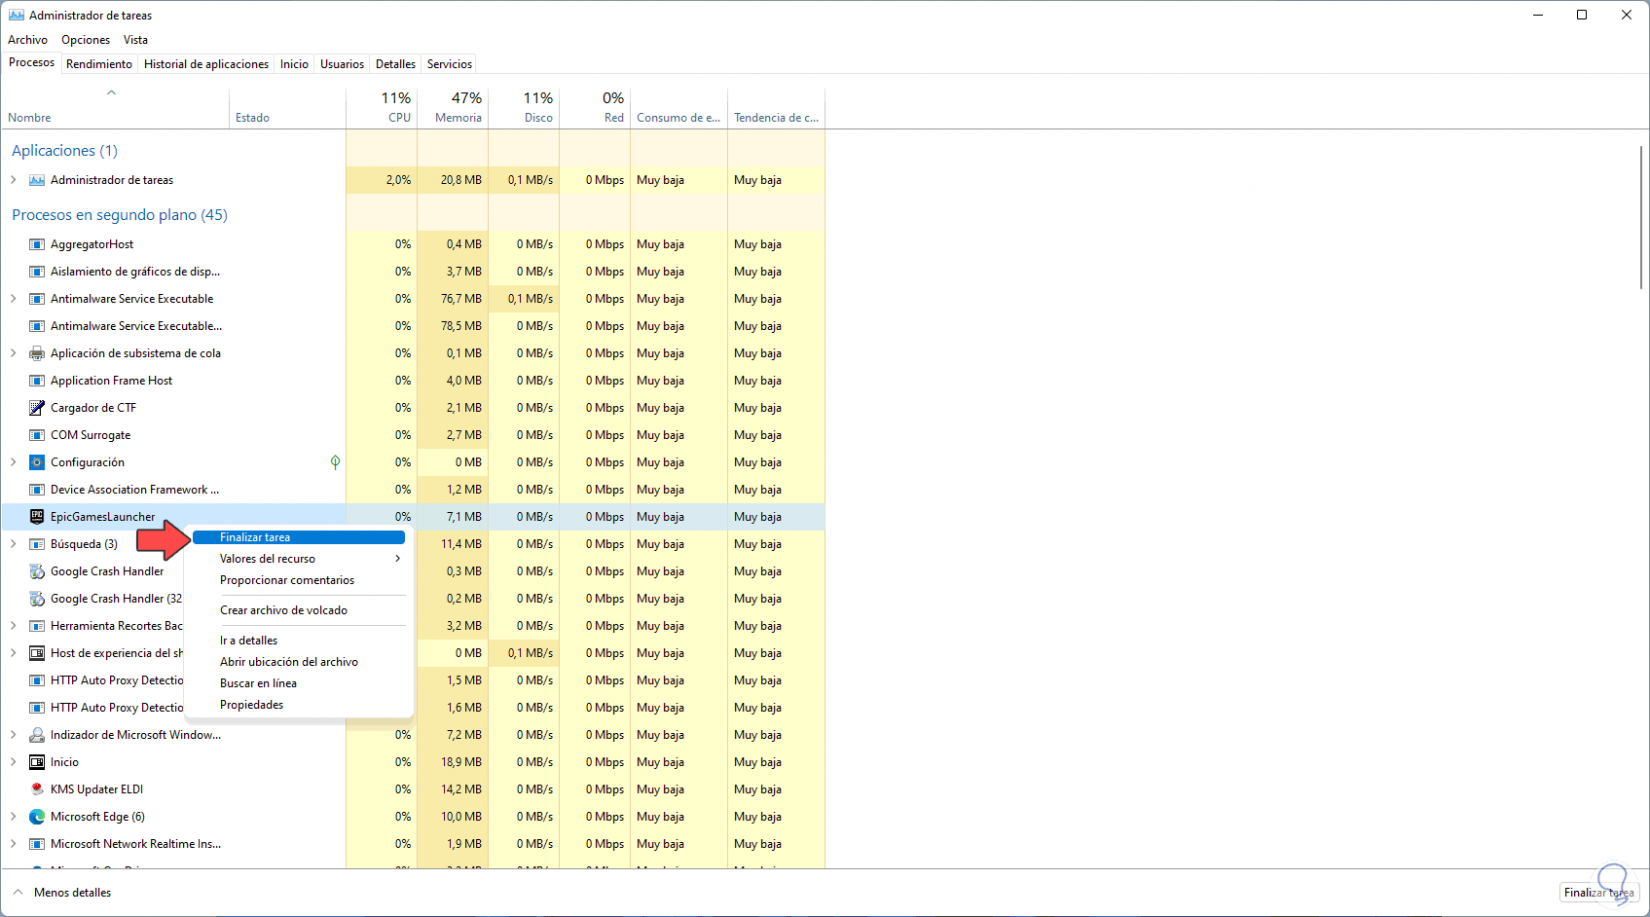Select the Procesos en segundo plano (45) heading
The width and height of the screenshot is (1650, 917).
[119, 215]
